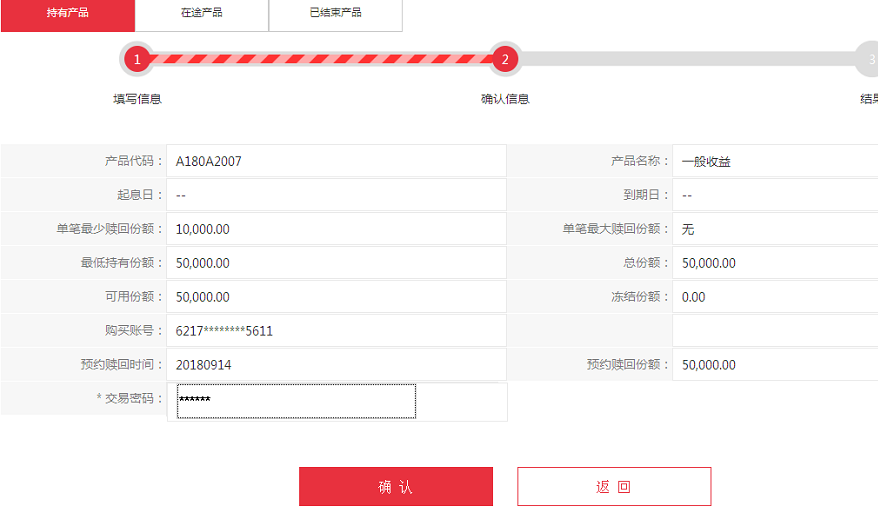Click the 产品名称 field label
Image resolution: width=878 pixels, height=512 pixels.
640,161
